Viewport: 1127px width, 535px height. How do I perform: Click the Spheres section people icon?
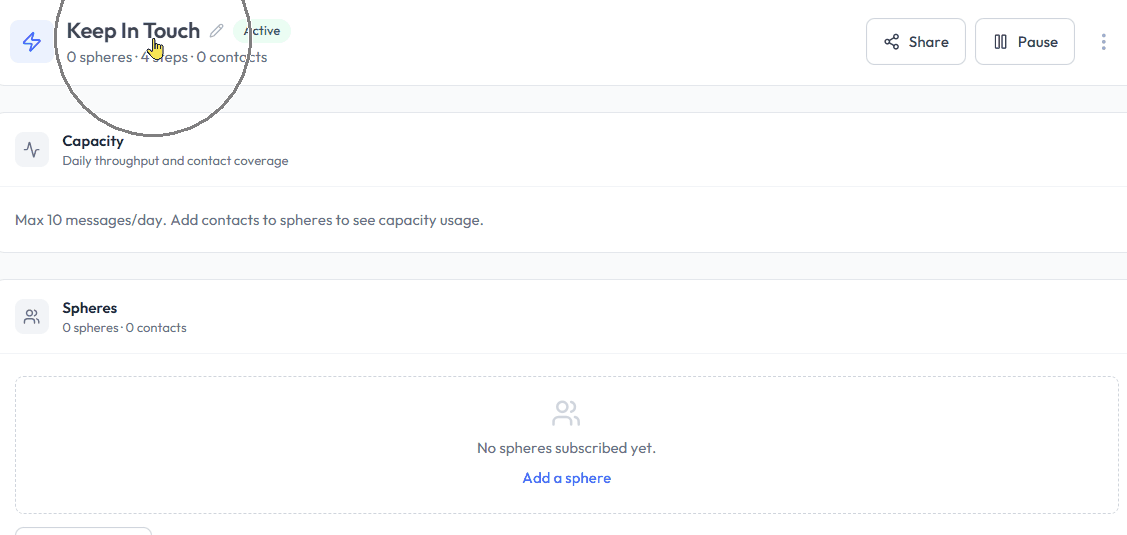coord(32,317)
